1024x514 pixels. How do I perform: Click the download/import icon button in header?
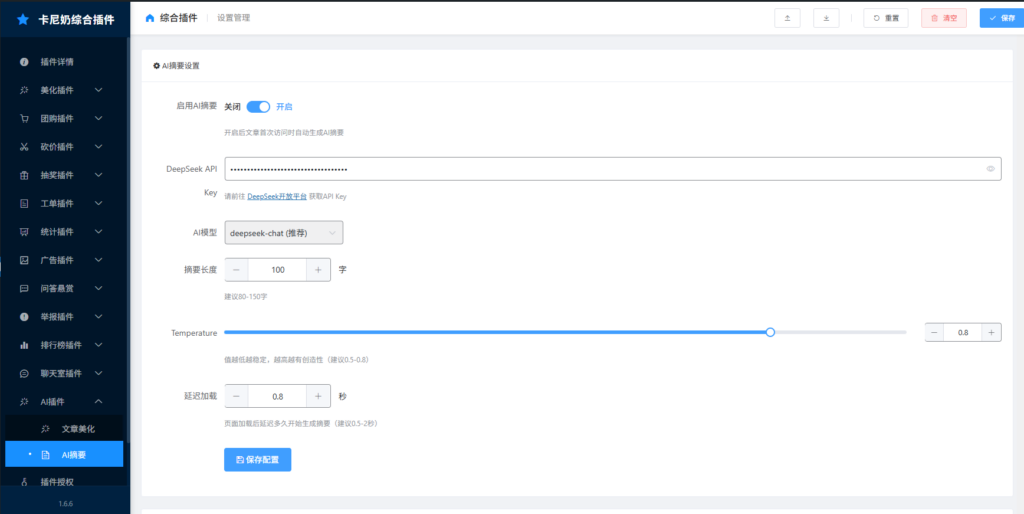[x=826, y=18]
